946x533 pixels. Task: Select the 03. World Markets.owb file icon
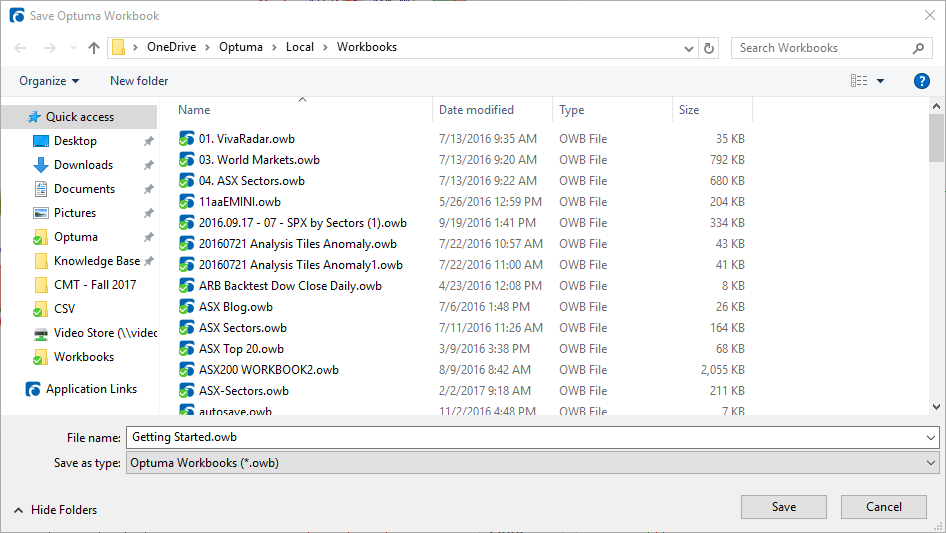tap(186, 160)
